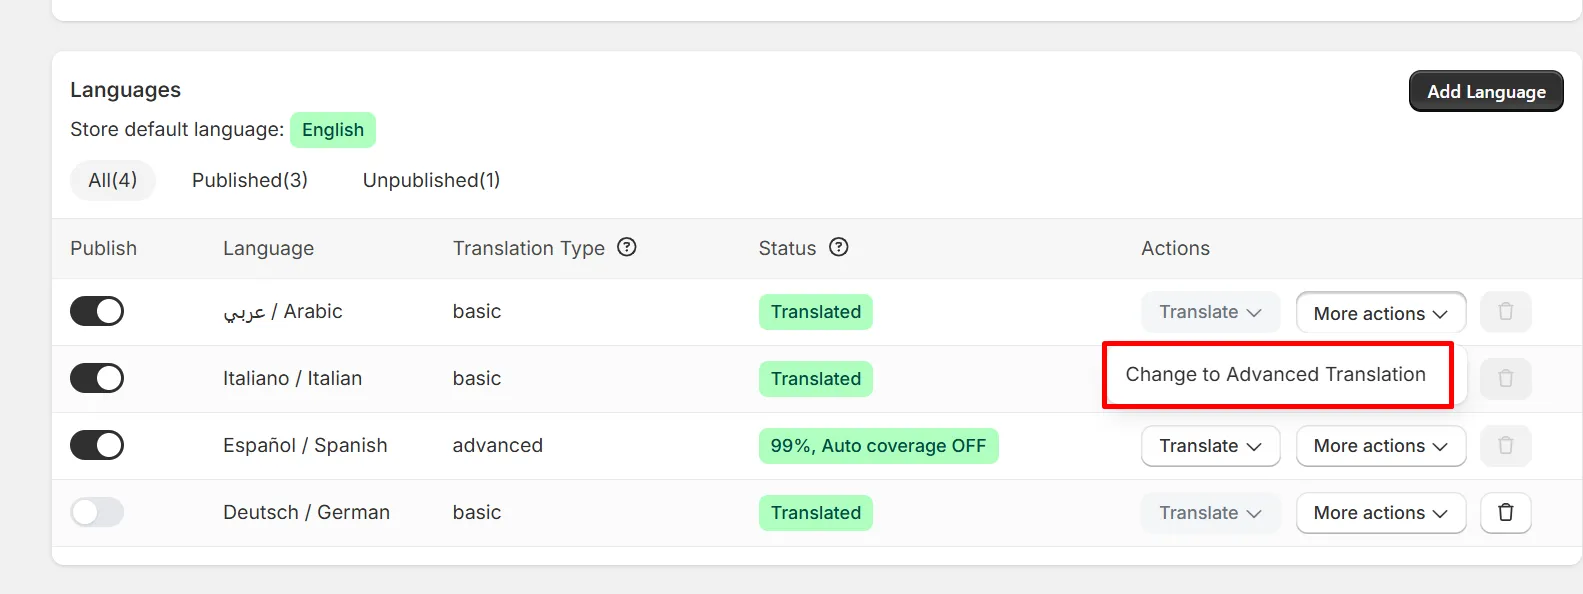
Task: Expand More actions for Spanish row
Action: click(x=1380, y=446)
